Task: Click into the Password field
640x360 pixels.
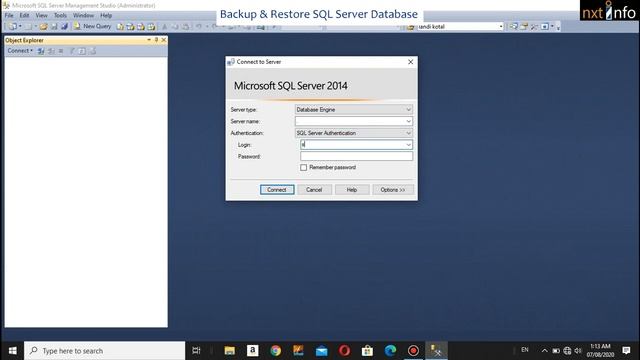Action: click(x=356, y=156)
